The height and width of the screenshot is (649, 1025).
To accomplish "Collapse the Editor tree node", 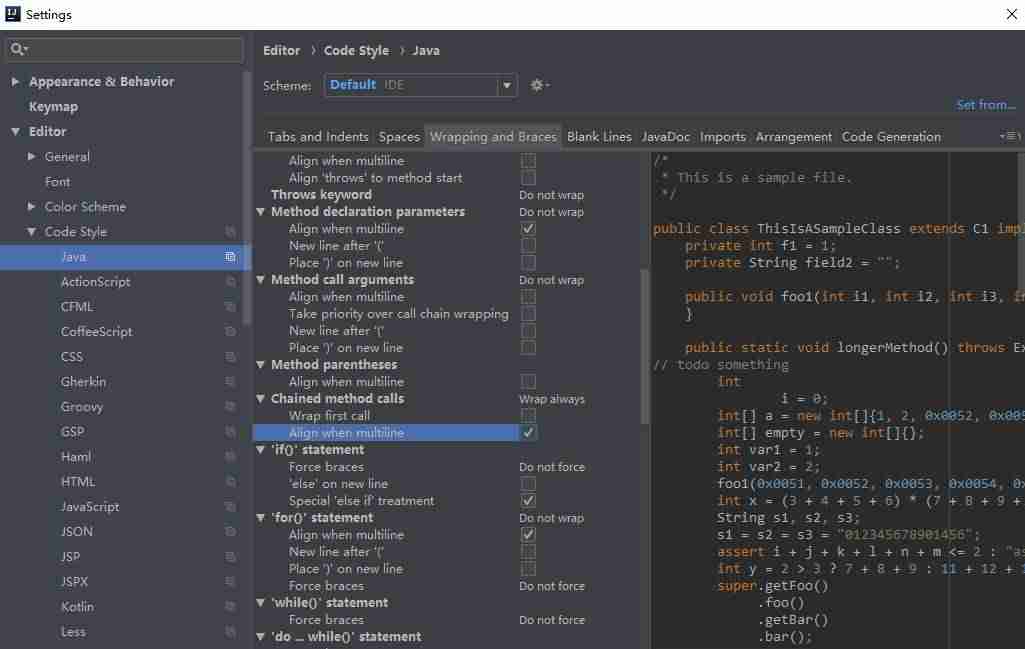I will pos(15,131).
